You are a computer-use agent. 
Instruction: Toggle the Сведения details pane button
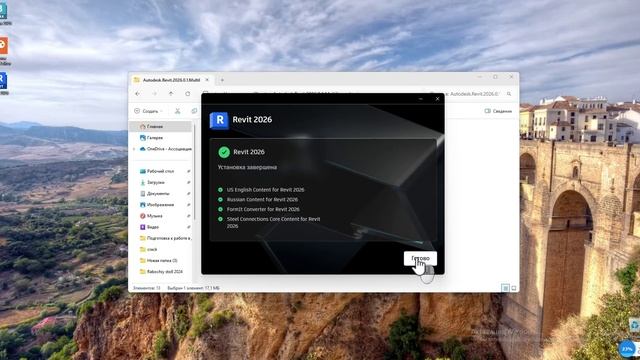click(498, 111)
